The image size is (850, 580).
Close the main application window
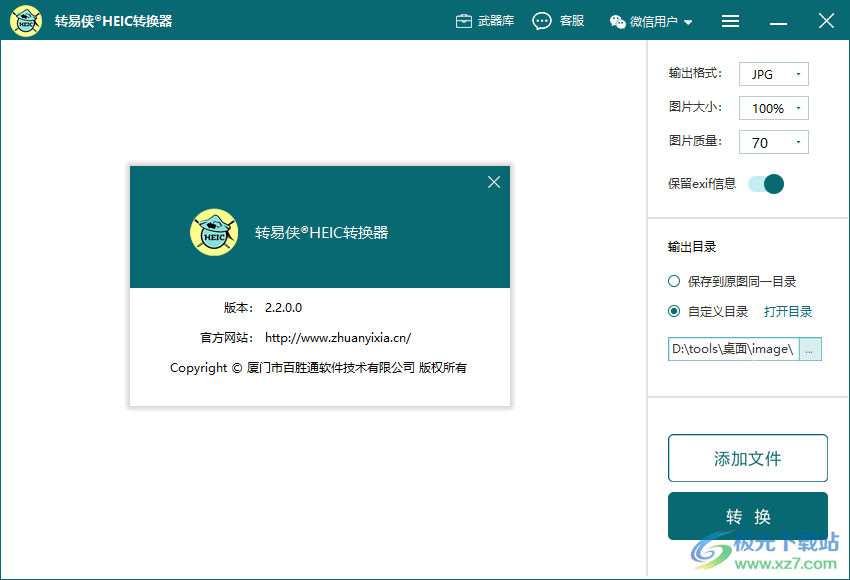pyautogui.click(x=826, y=21)
